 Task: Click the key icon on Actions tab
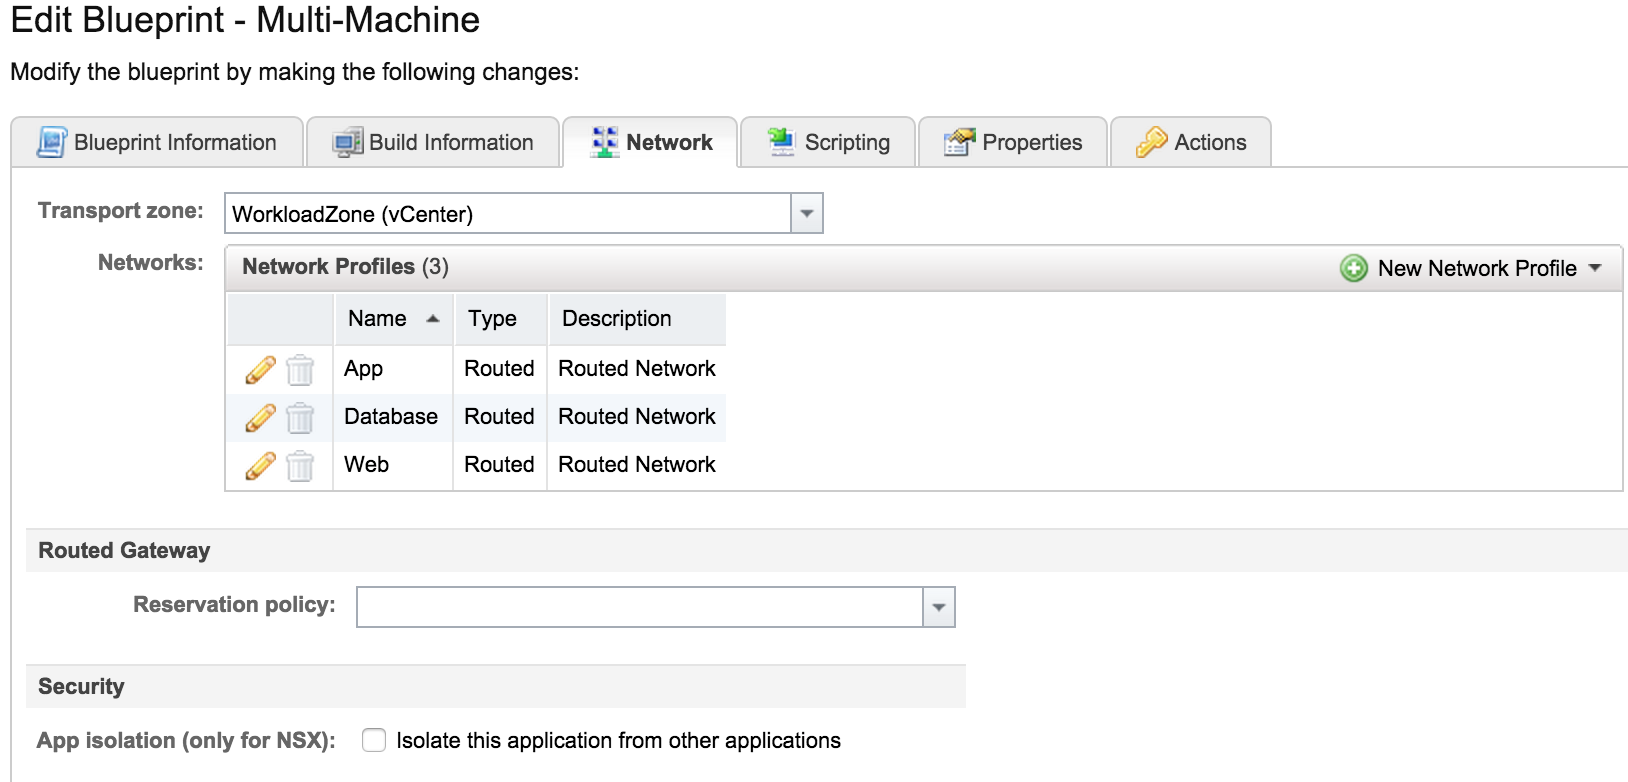1151,143
